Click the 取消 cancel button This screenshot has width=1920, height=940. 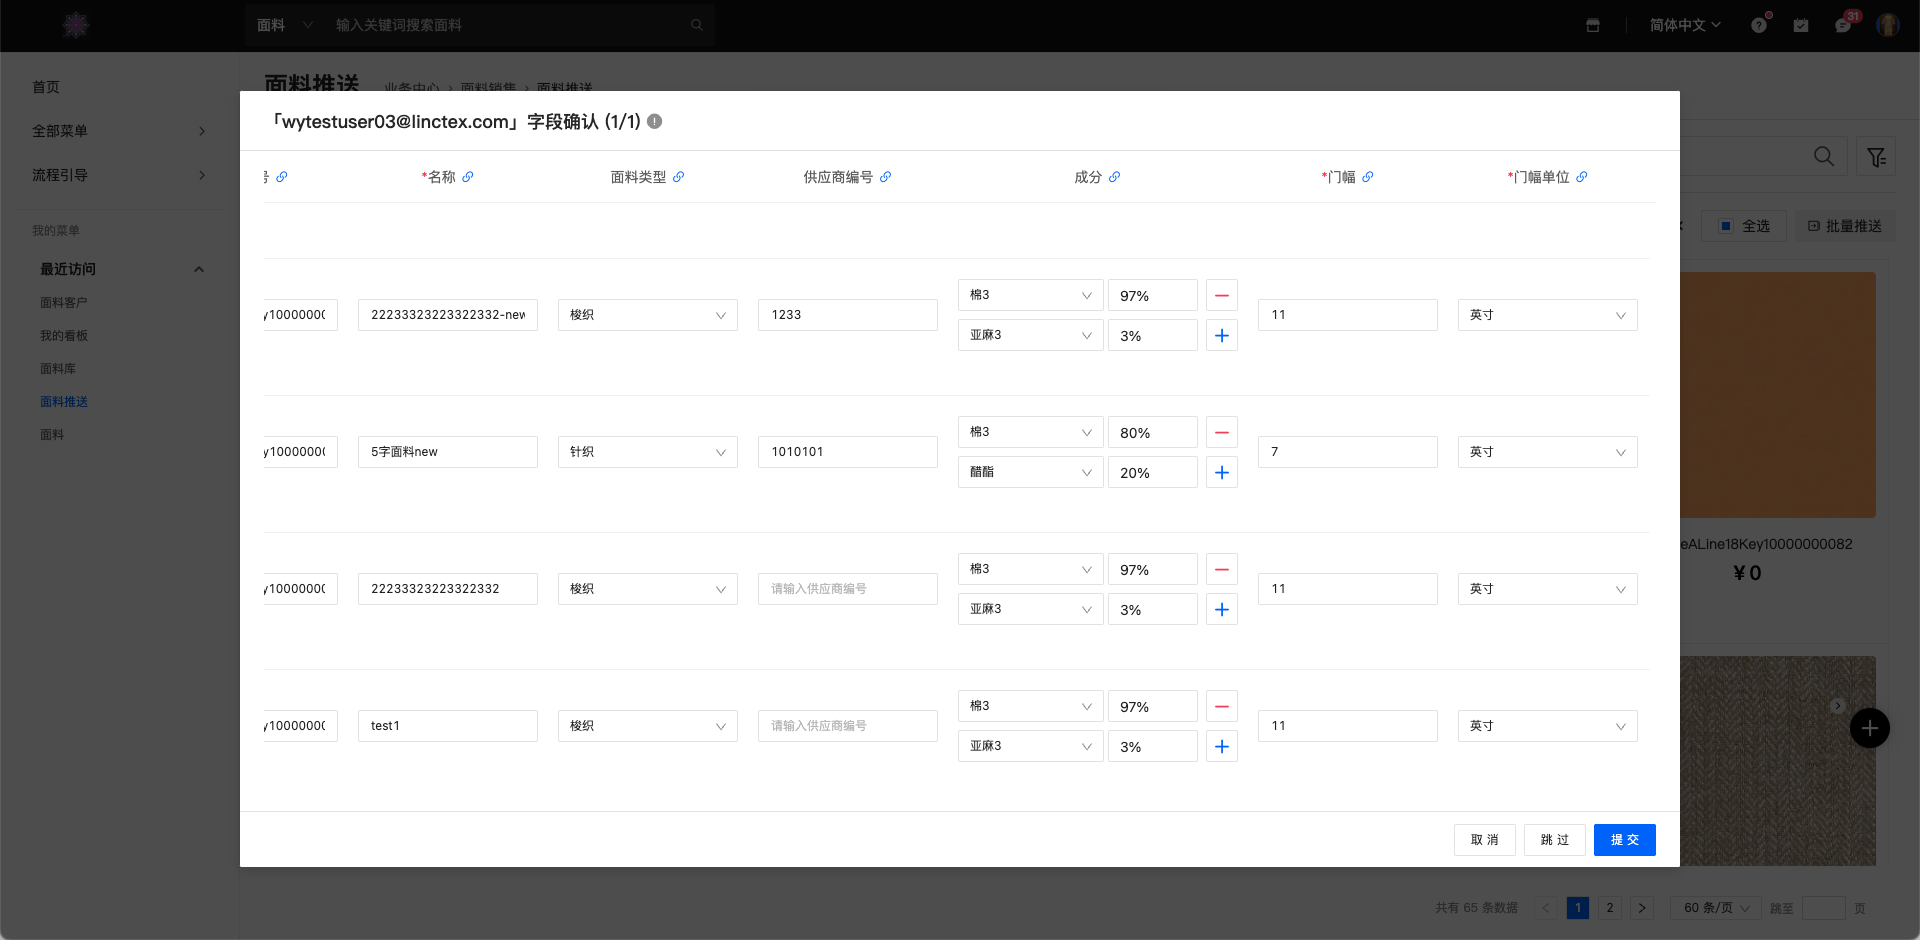pos(1484,840)
